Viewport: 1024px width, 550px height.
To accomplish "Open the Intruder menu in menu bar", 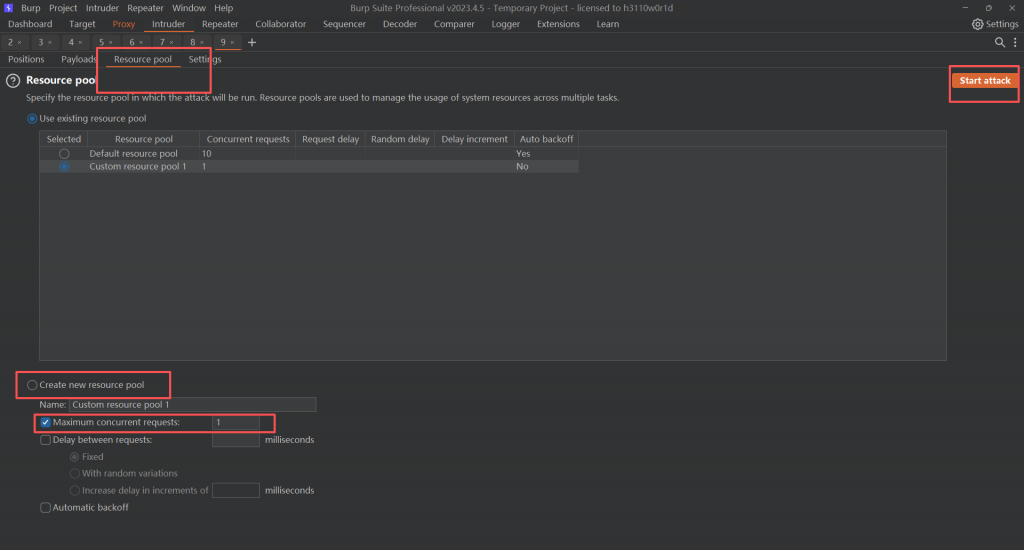I will click(x=101, y=8).
